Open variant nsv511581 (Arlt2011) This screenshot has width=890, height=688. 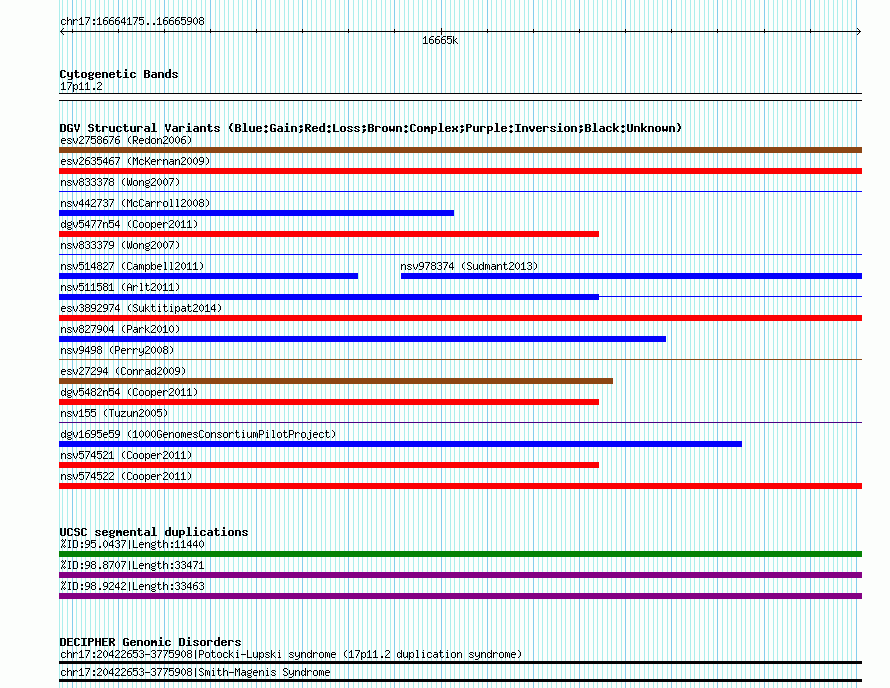[120, 287]
